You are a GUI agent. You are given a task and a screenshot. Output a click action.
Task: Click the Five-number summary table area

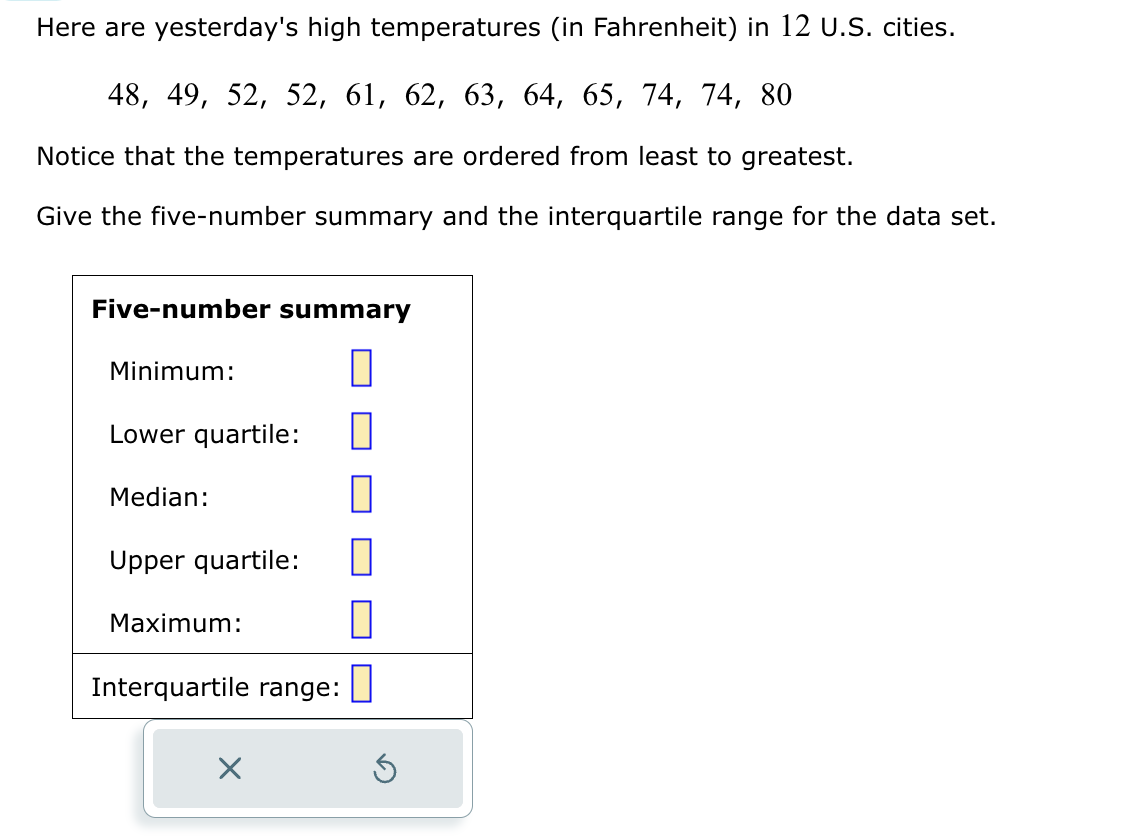(271, 495)
